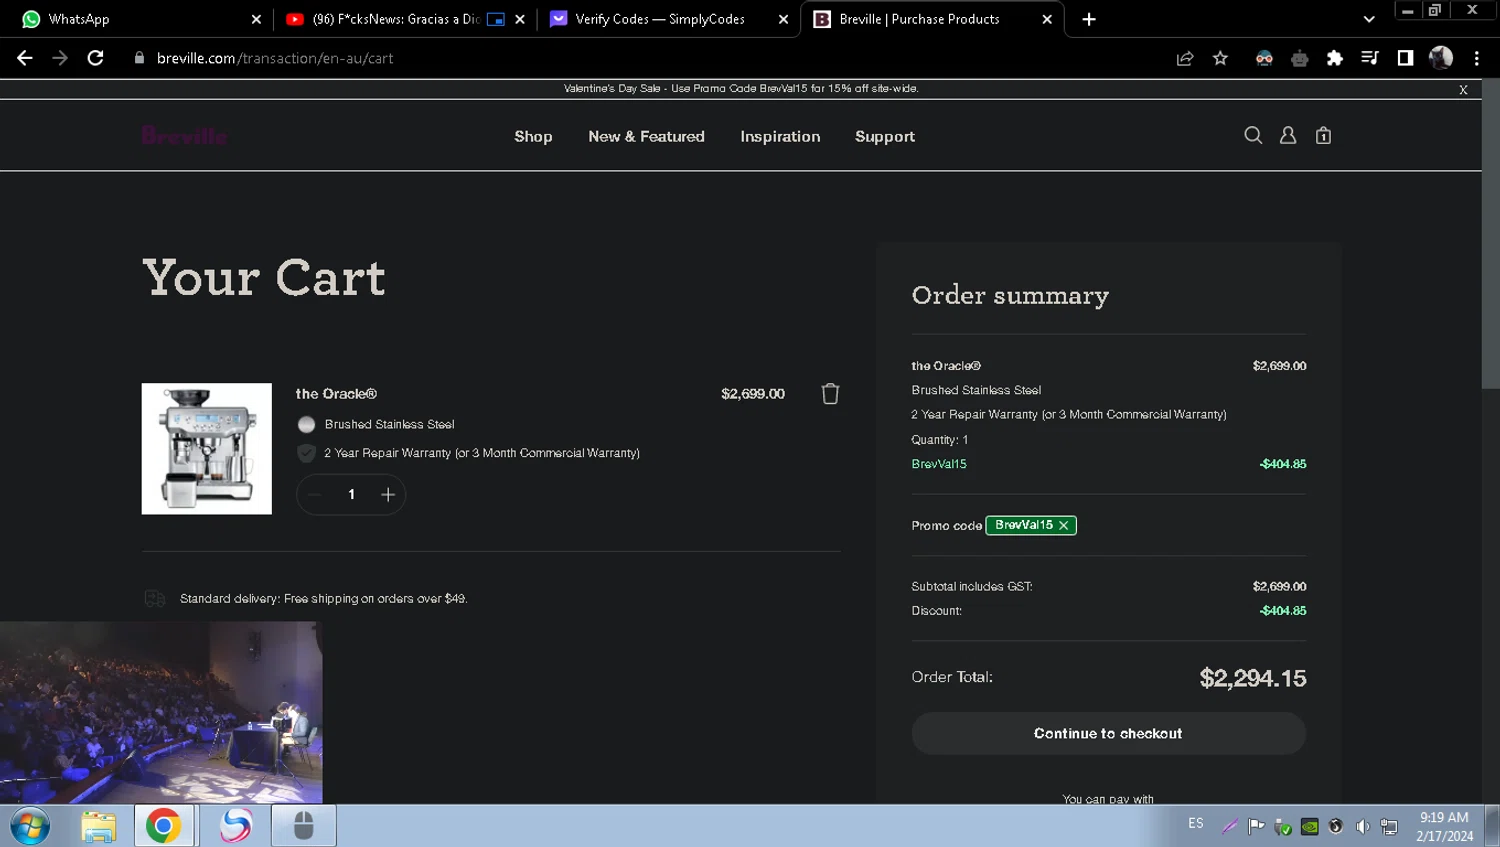Open the Support menu
Viewport: 1500px width, 847px height.
885,137
